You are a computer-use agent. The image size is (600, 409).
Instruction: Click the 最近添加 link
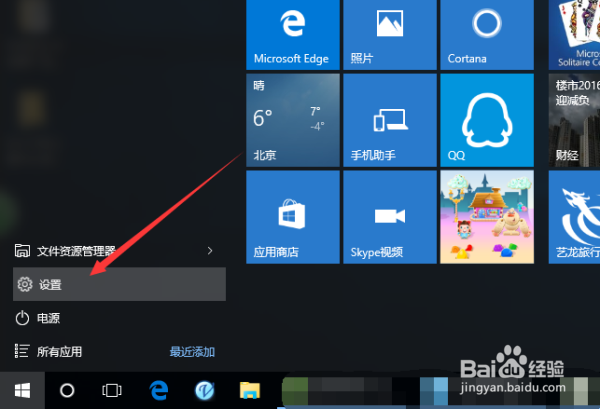pyautogui.click(x=192, y=352)
